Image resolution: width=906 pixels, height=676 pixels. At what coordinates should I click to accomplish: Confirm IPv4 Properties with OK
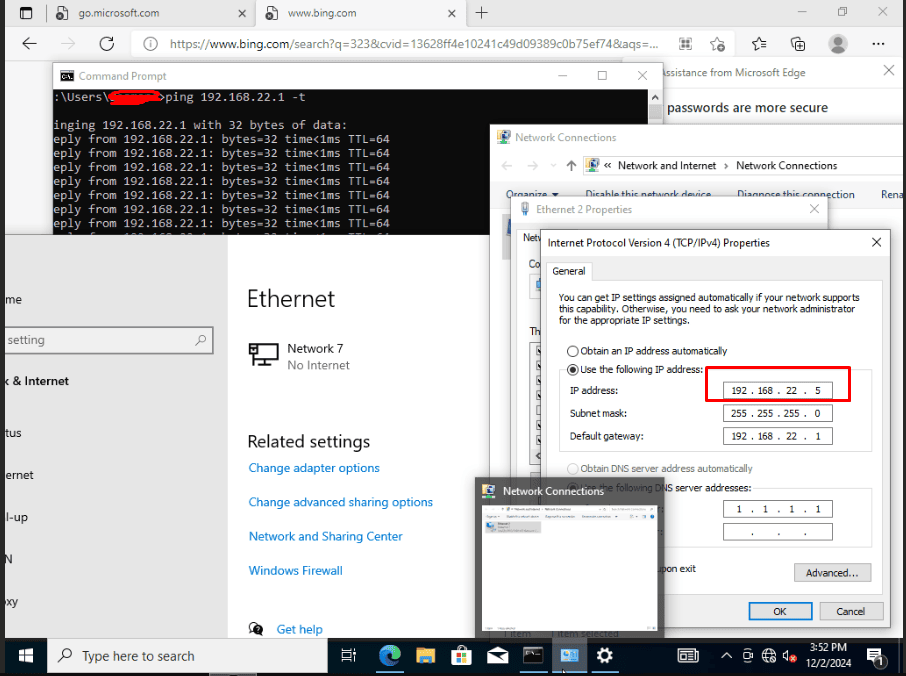[x=780, y=611]
